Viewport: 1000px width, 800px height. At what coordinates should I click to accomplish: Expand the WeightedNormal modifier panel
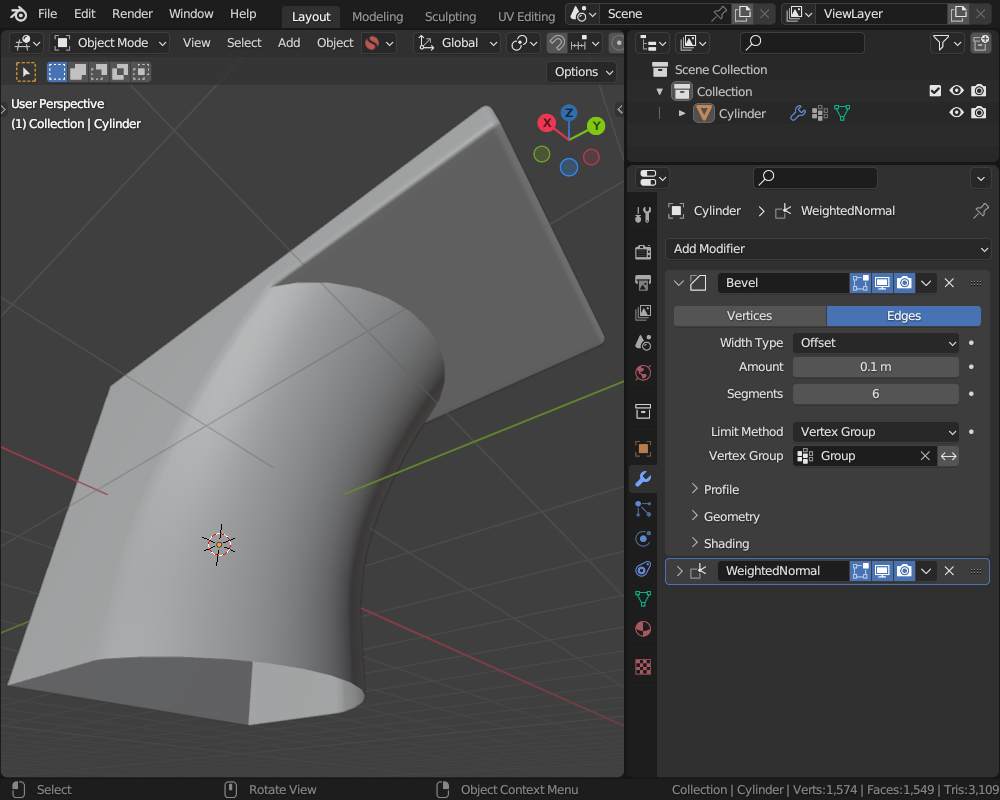coord(679,571)
